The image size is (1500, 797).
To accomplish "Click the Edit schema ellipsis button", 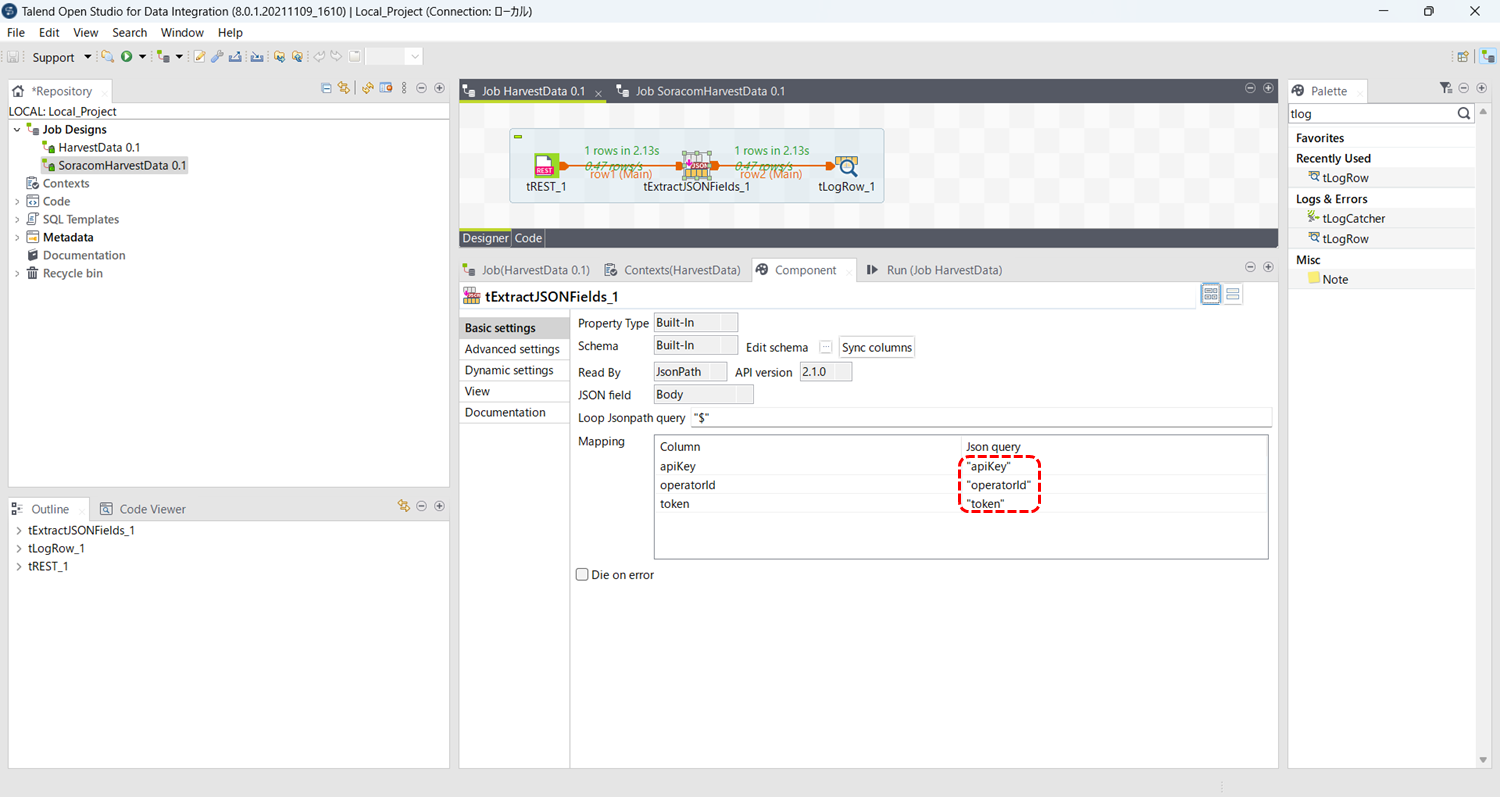I will (825, 347).
